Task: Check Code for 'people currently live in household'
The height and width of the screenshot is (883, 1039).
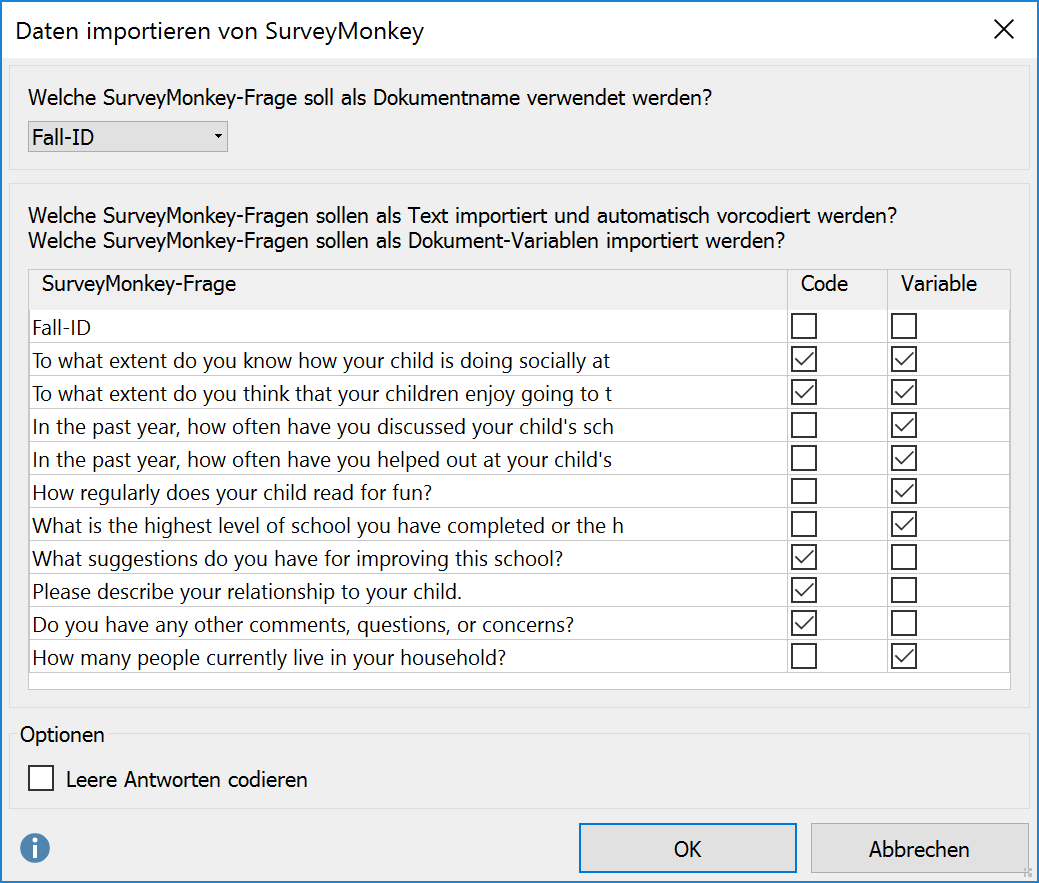Action: (x=804, y=656)
